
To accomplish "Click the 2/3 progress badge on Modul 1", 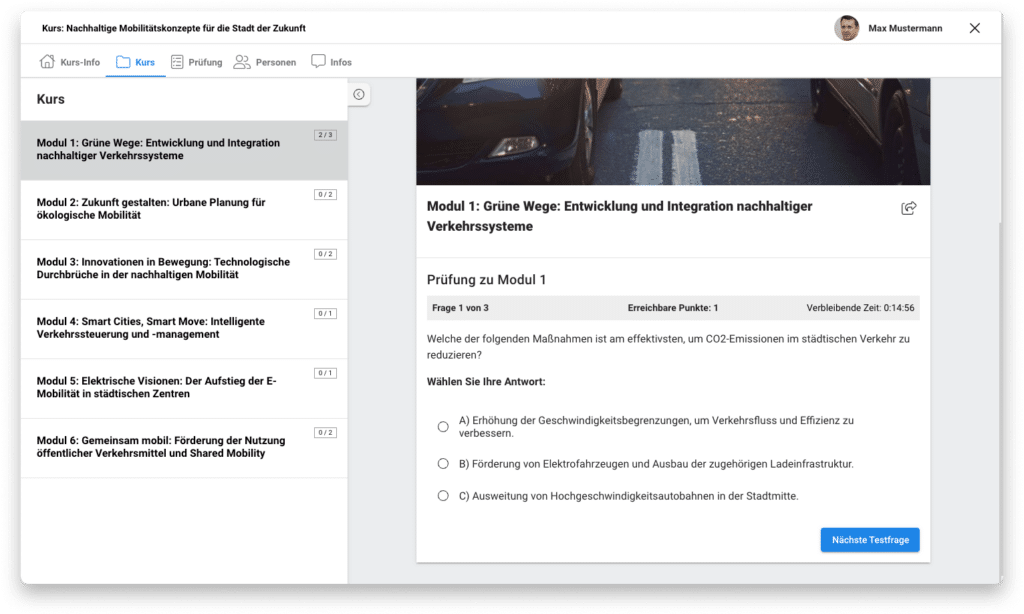I will [x=324, y=134].
